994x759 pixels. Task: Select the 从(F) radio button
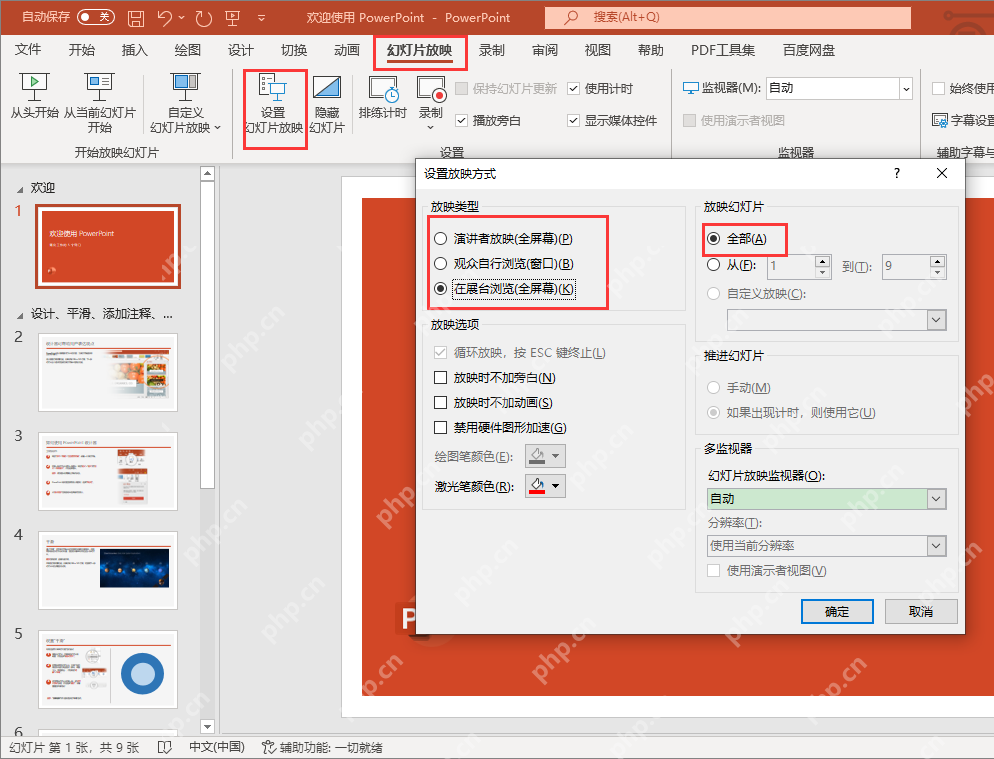tap(713, 265)
